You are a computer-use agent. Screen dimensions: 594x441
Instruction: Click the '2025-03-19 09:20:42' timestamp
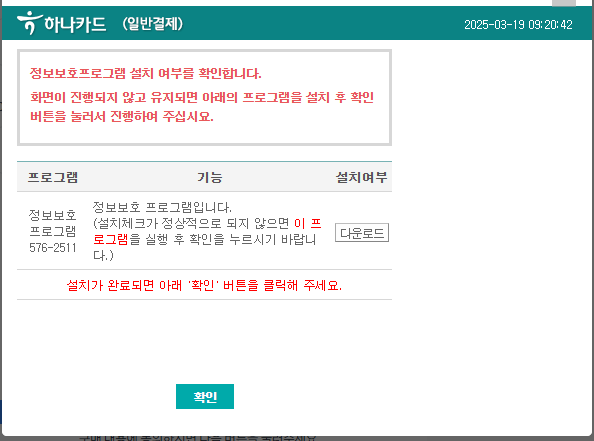(x=518, y=25)
